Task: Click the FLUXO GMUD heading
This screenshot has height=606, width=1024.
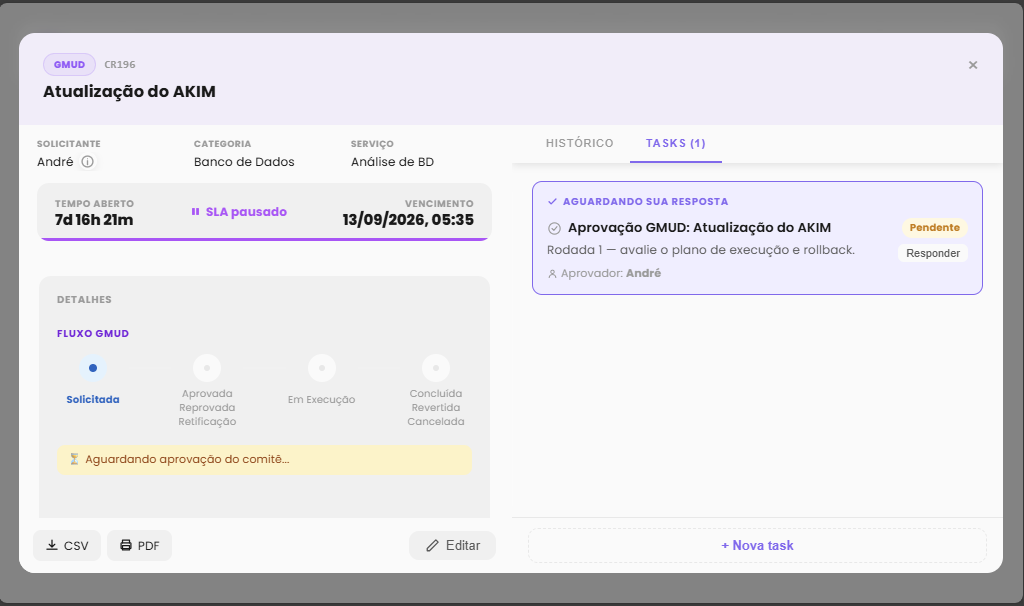Action: [x=93, y=334]
